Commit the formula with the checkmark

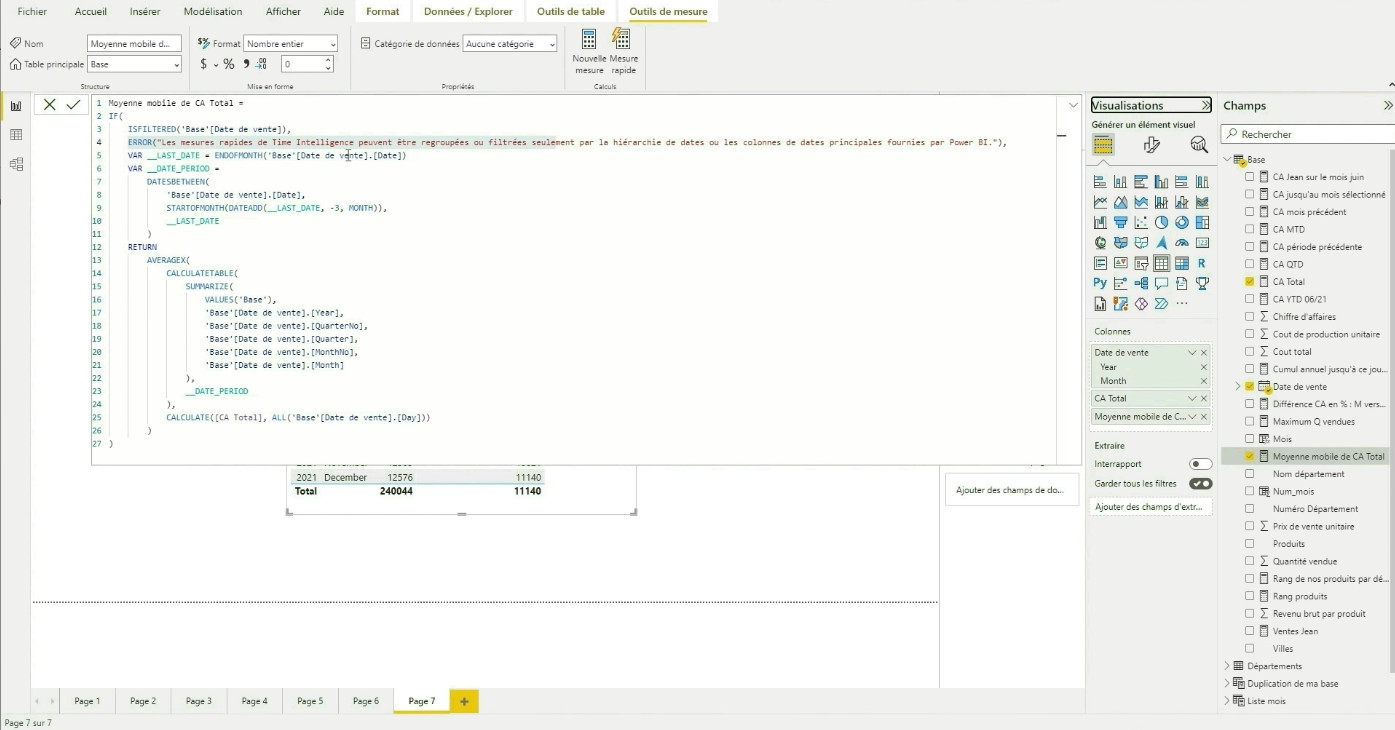(x=73, y=104)
